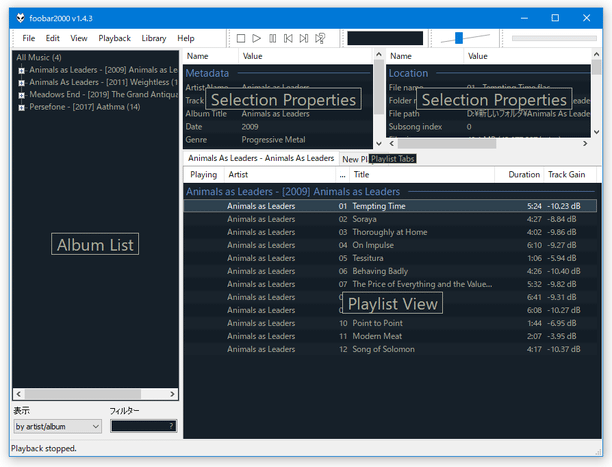Click the black visualization box in toolbar
Screen dimensions: 612x467
pos(385,38)
